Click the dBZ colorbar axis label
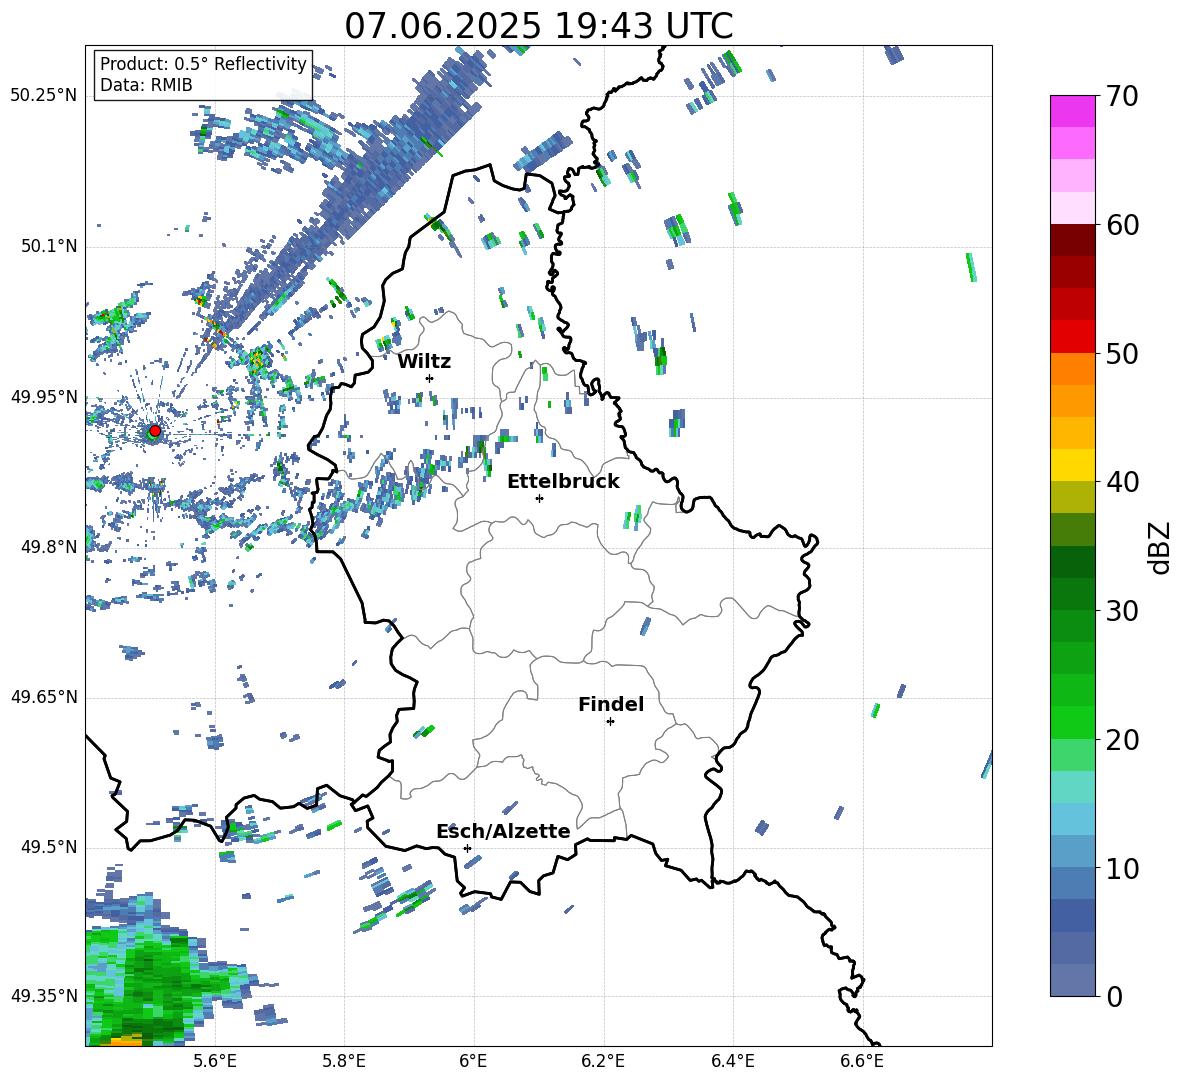 [1161, 547]
